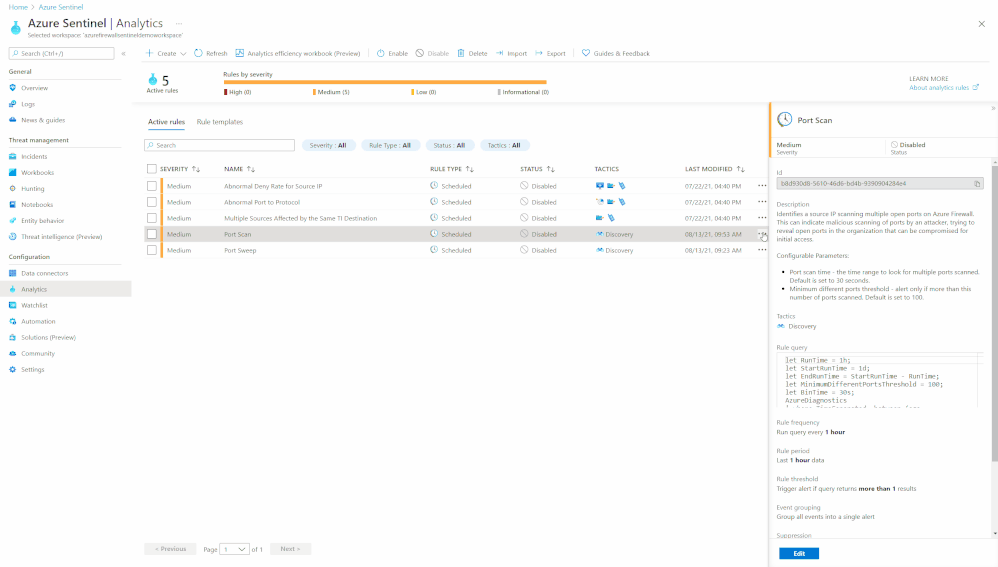Open Entity behavior page
This screenshot has height=567, width=998.
[42, 221]
